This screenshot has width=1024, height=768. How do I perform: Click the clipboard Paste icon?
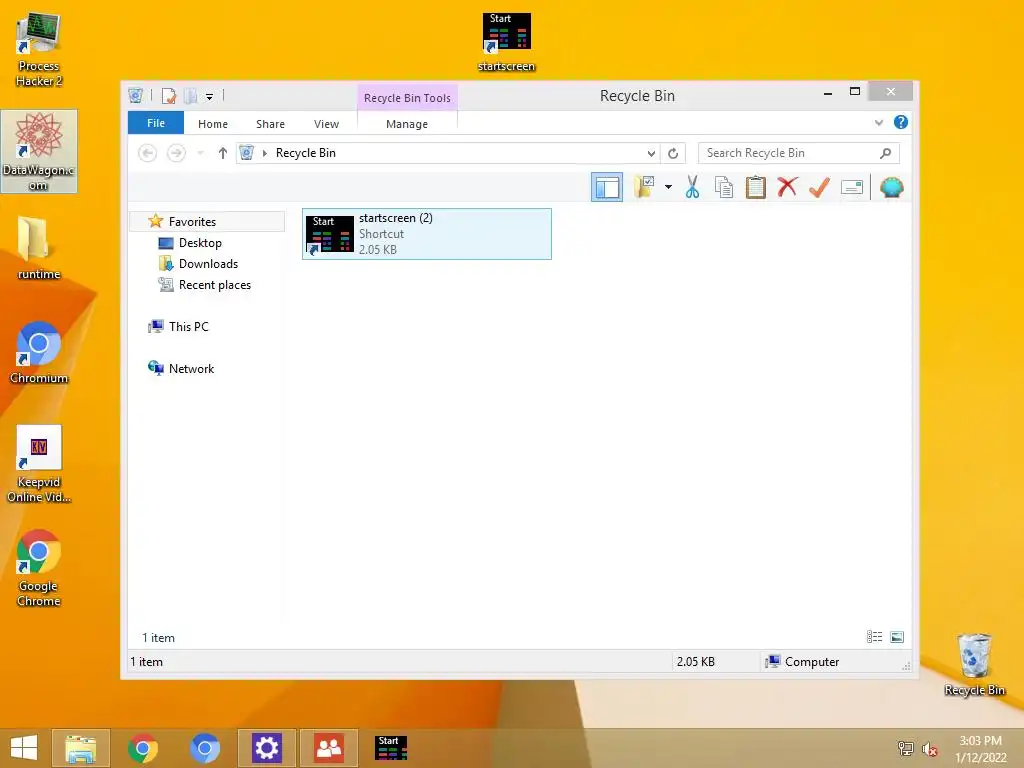click(756, 187)
